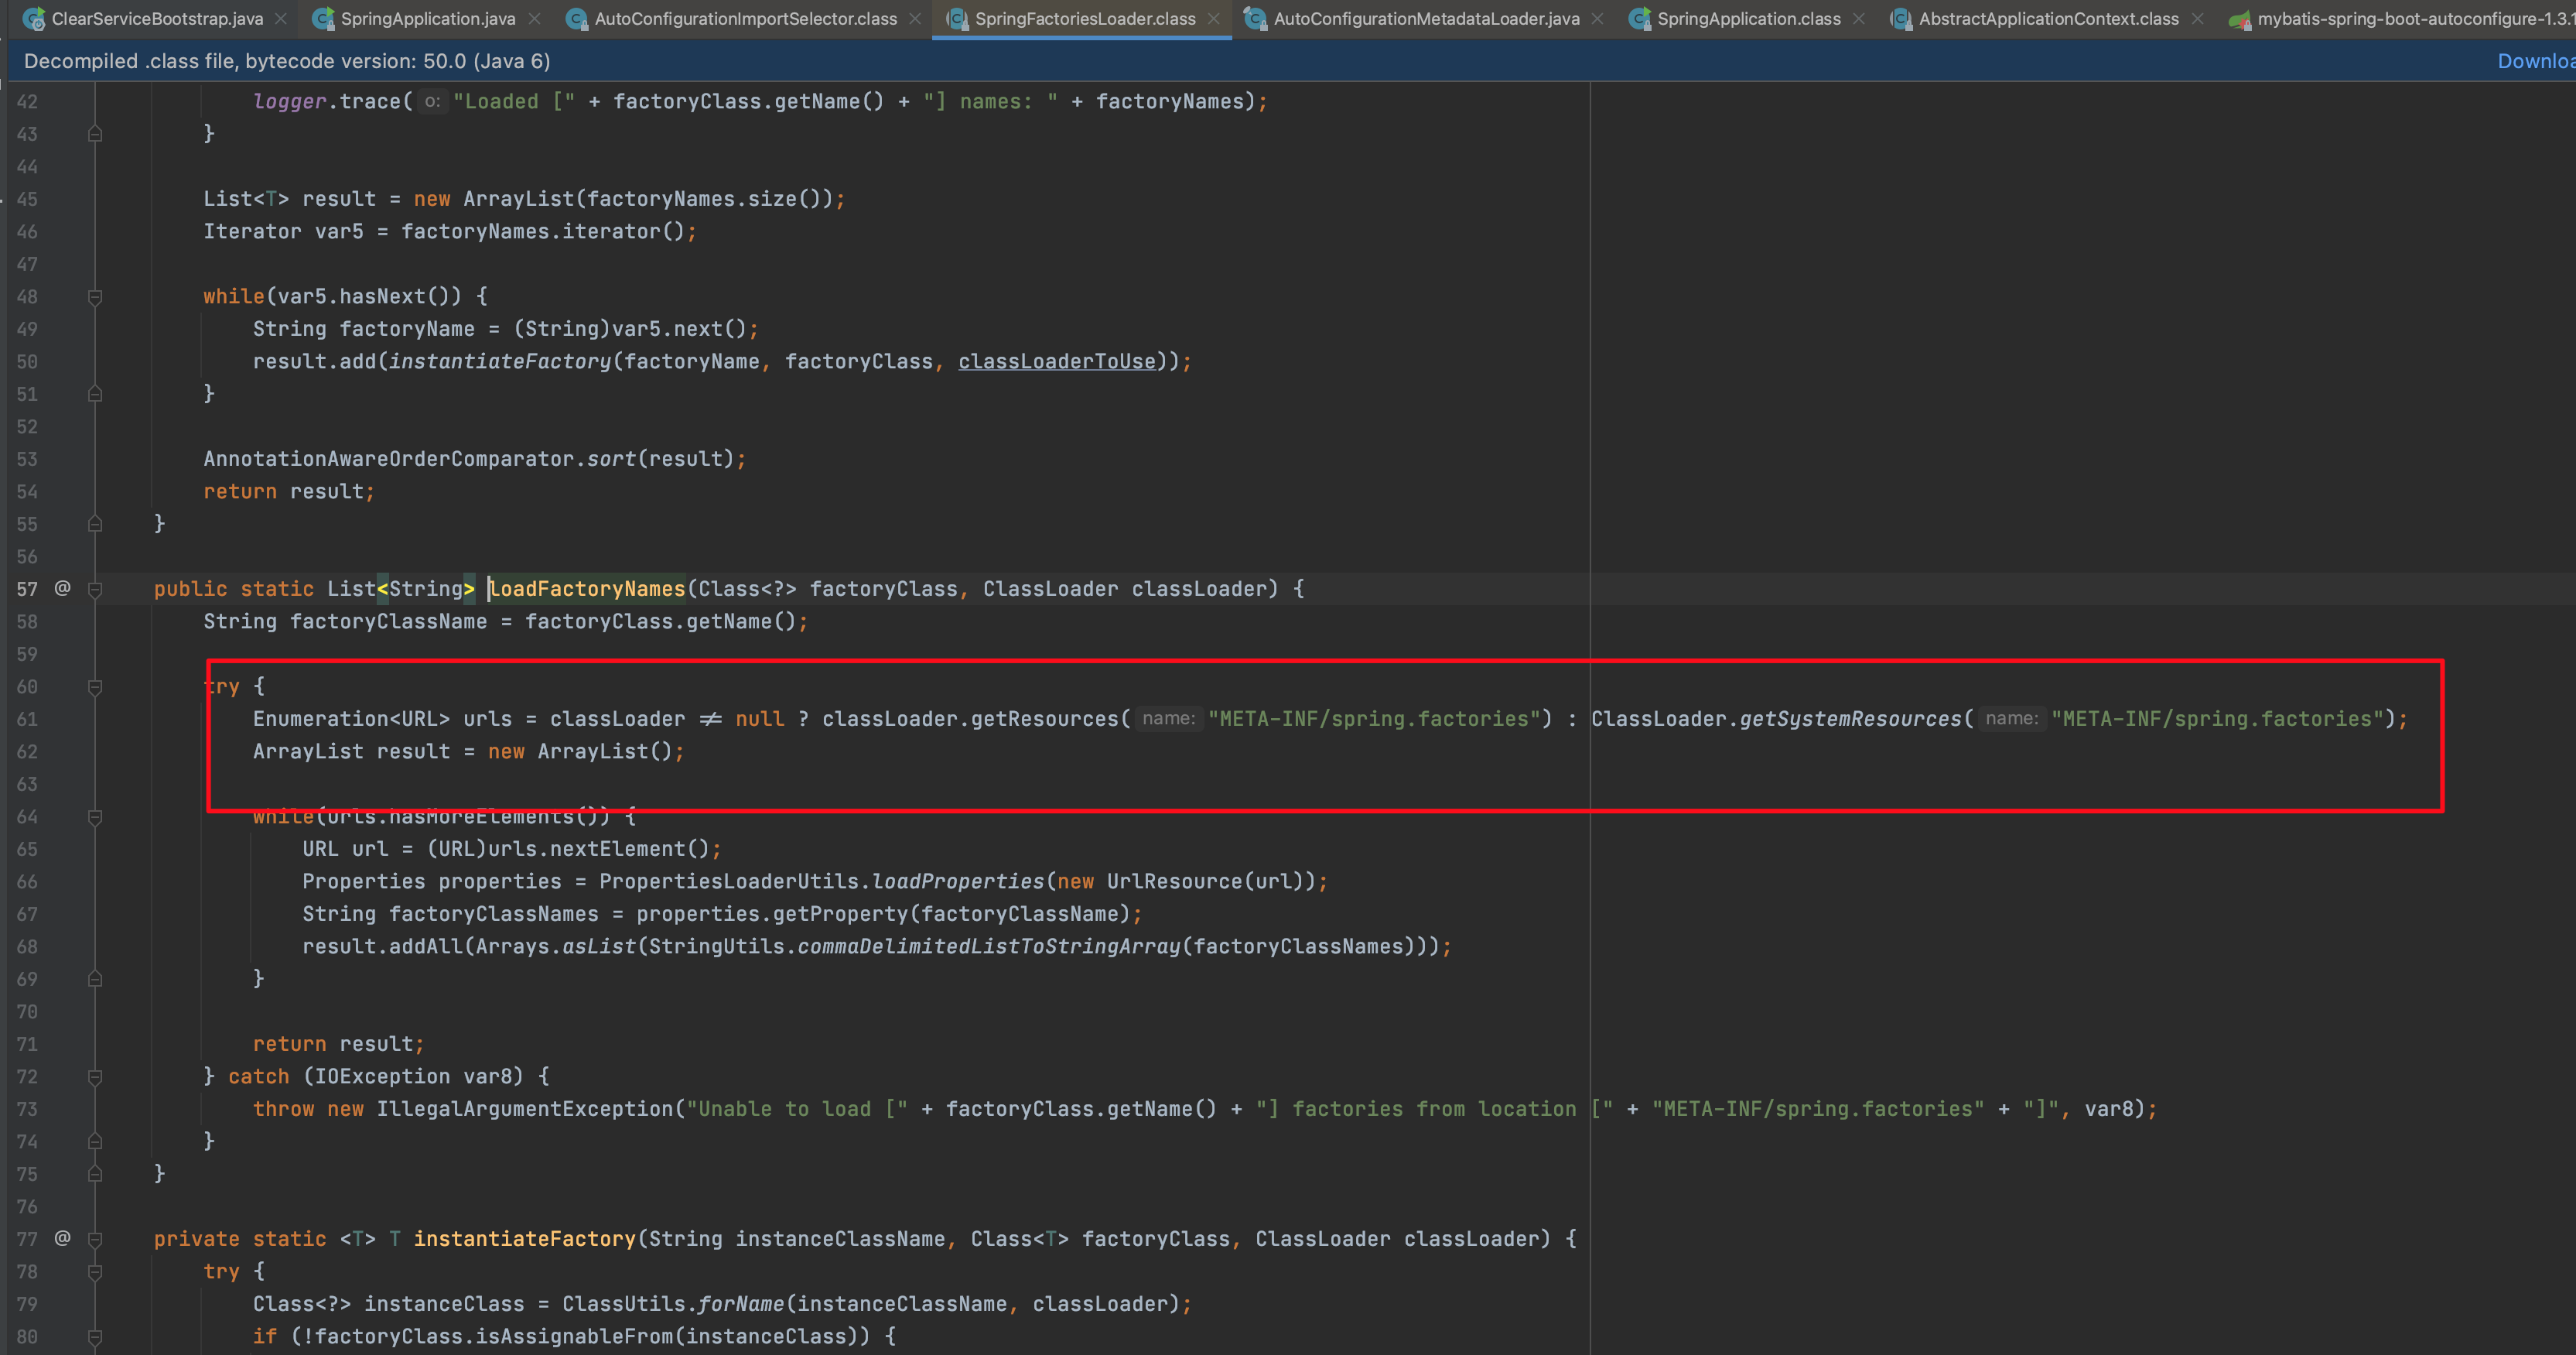The image size is (2576, 1355).
Task: Collapse loadFactoryNames method fold at line 57
Action: point(95,589)
